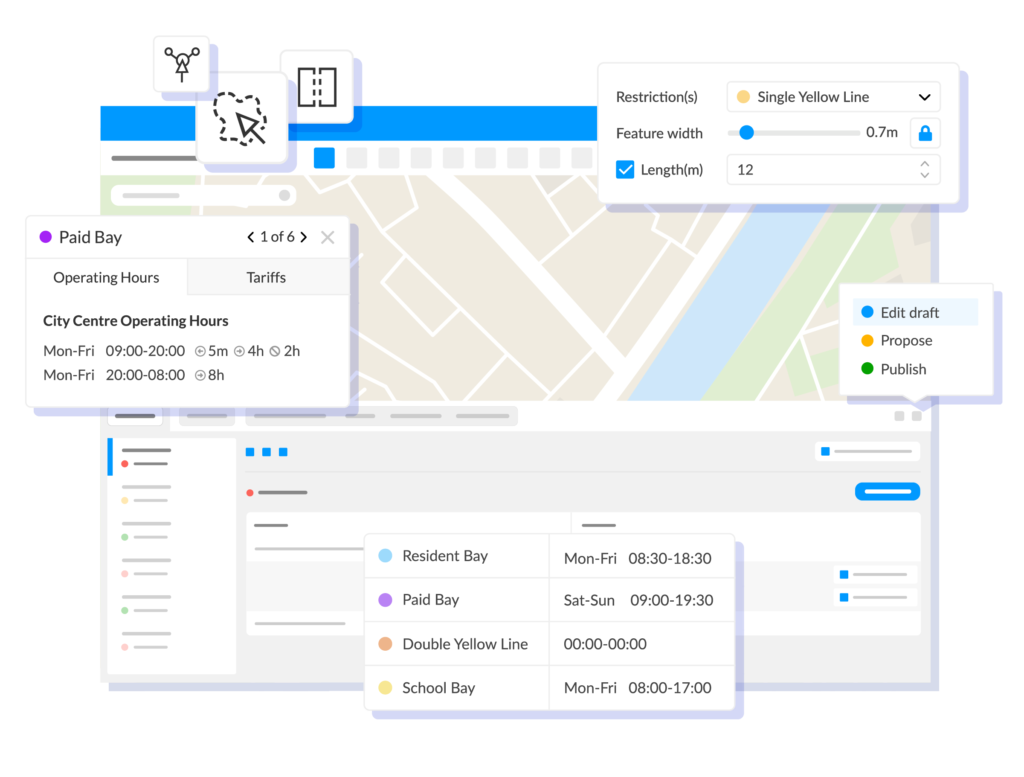Go to next Paid Bay record
Viewport: 1024px width, 777px height.
click(x=304, y=238)
